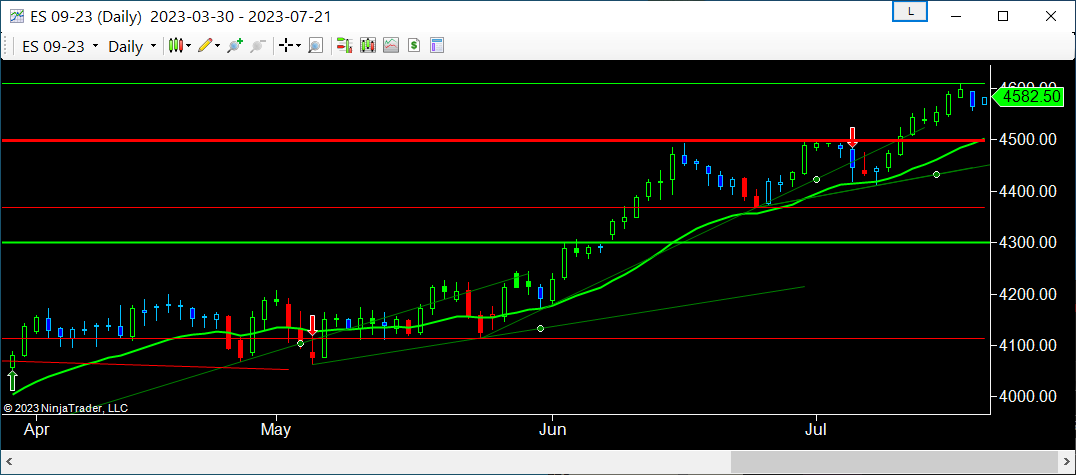Viewport: 1076px width, 475px height.
Task: Click the zoom in magnifier icon
Action: (235, 46)
